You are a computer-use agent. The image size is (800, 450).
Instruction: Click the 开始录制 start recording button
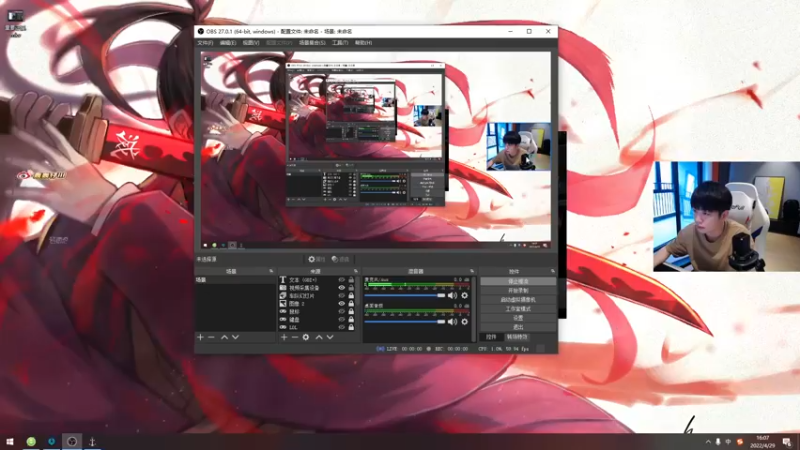point(518,290)
